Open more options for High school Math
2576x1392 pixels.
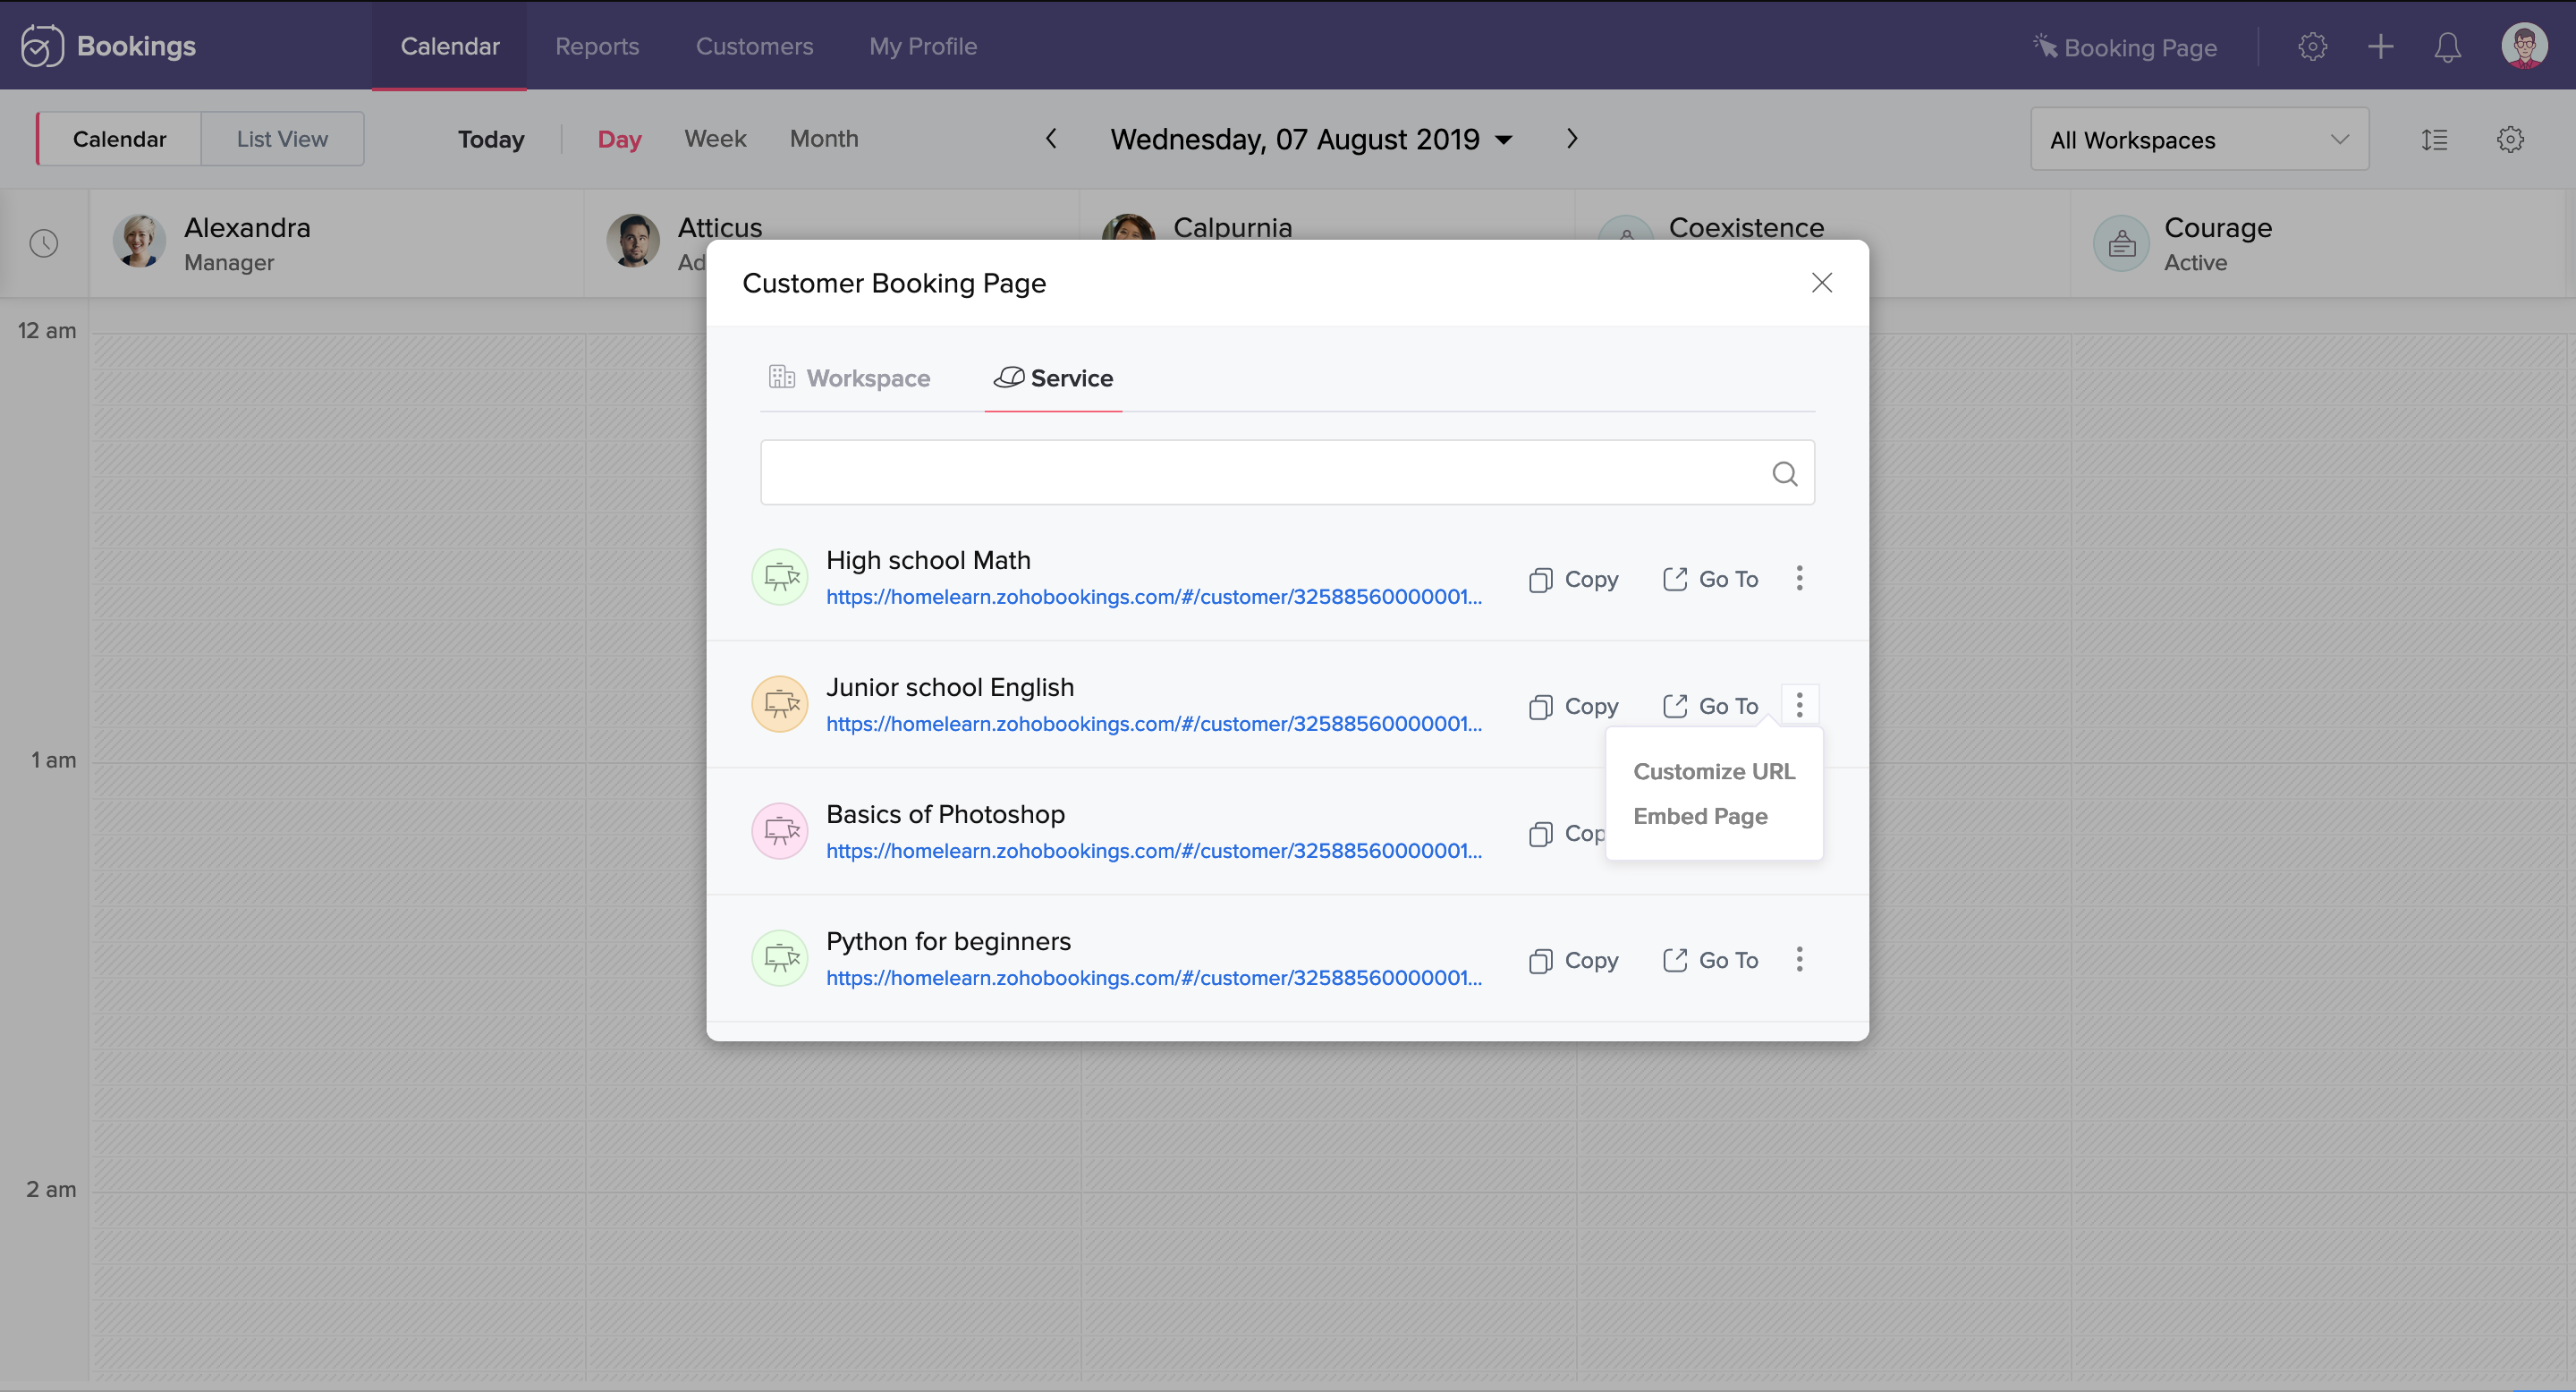1799,578
